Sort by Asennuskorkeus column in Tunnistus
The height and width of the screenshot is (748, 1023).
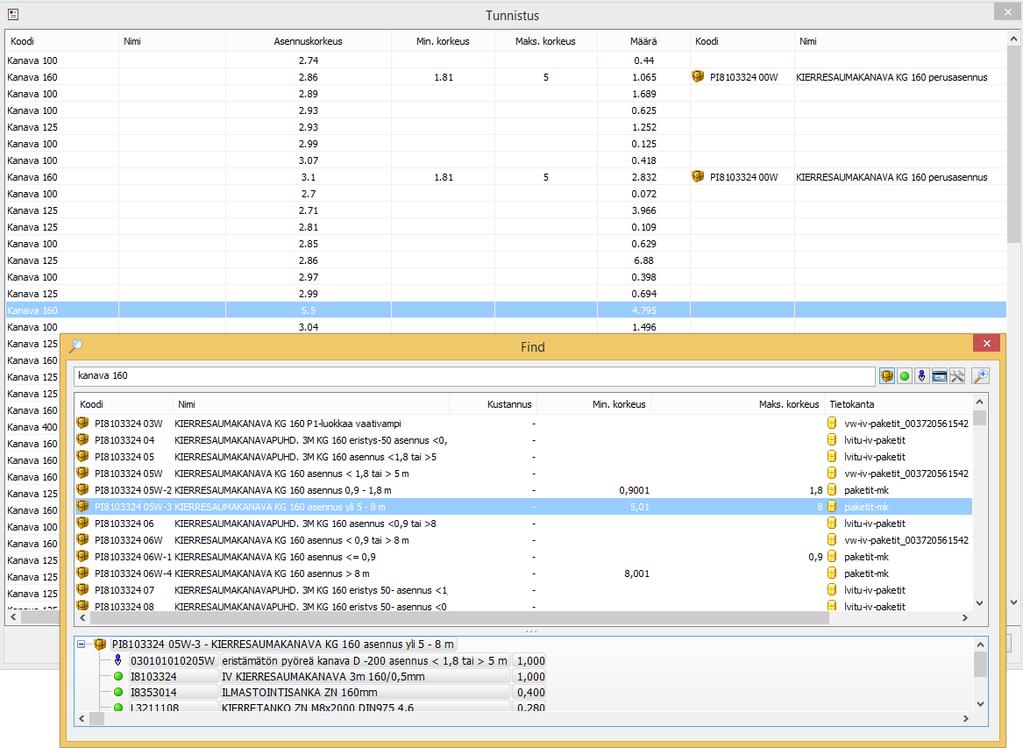(308, 41)
